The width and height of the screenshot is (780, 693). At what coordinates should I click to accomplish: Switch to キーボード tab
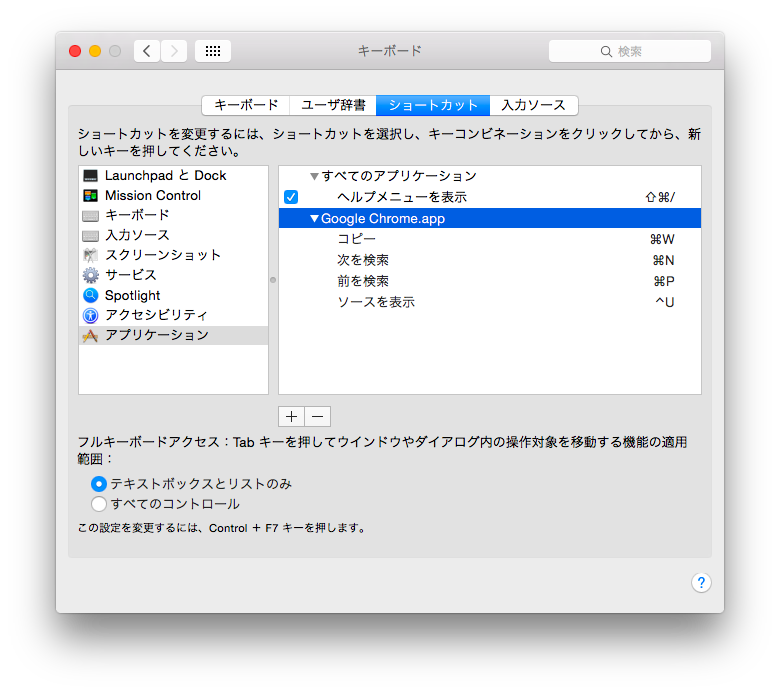[246, 105]
